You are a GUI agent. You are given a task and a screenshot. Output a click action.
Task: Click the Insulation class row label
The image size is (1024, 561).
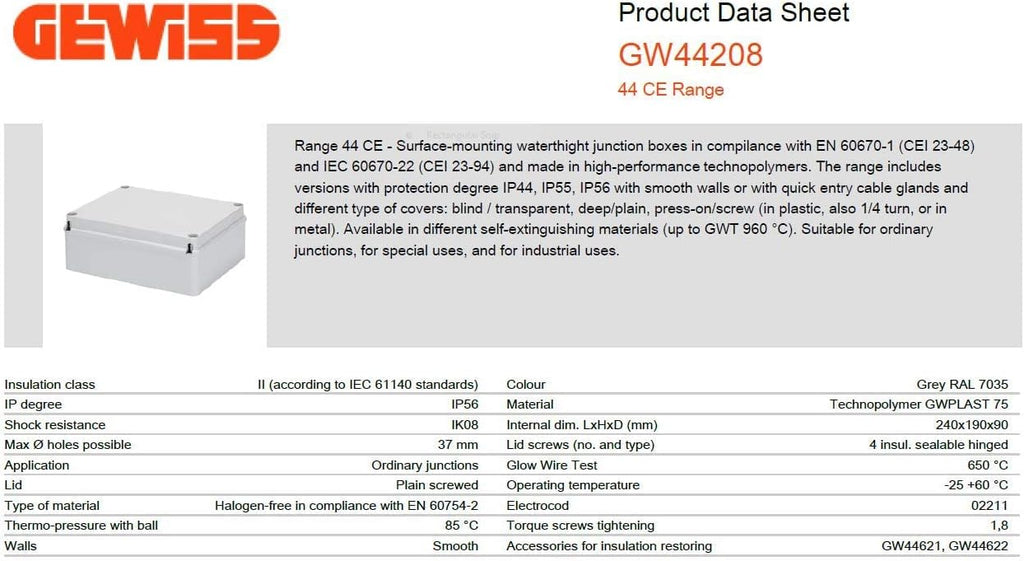[50, 384]
